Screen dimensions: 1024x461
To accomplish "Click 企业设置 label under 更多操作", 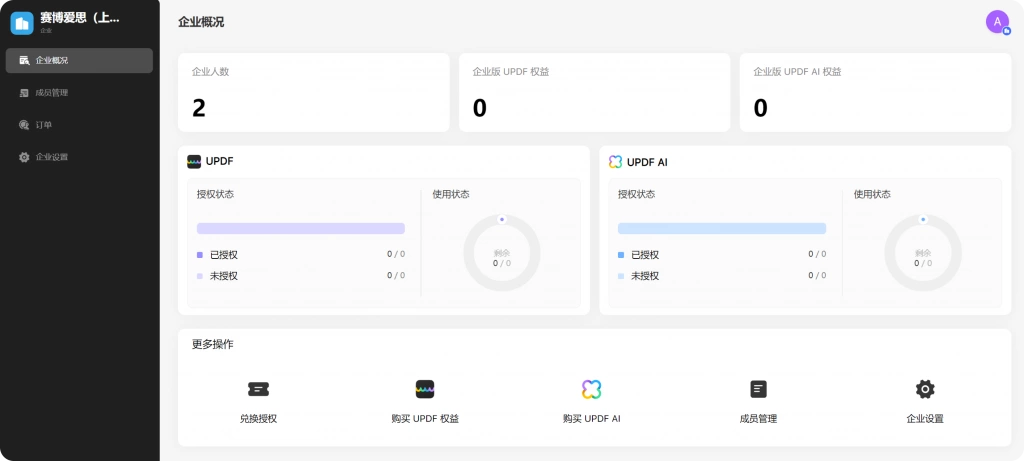I will 925,419.
